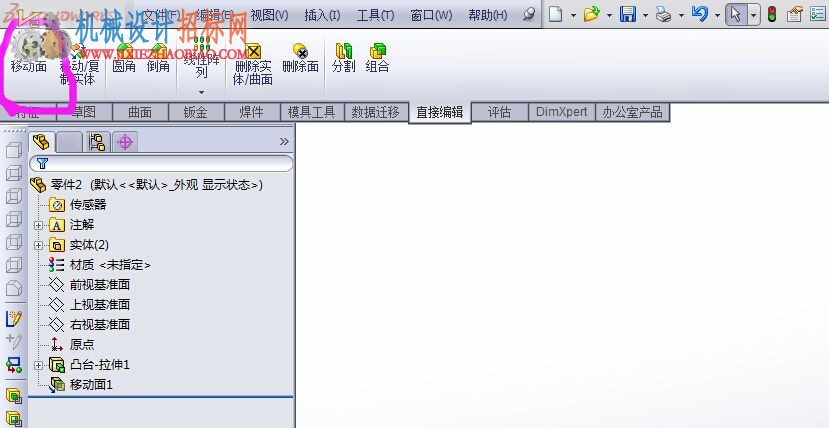Open the DimXpertManager crosshair tab icon

click(x=125, y=142)
